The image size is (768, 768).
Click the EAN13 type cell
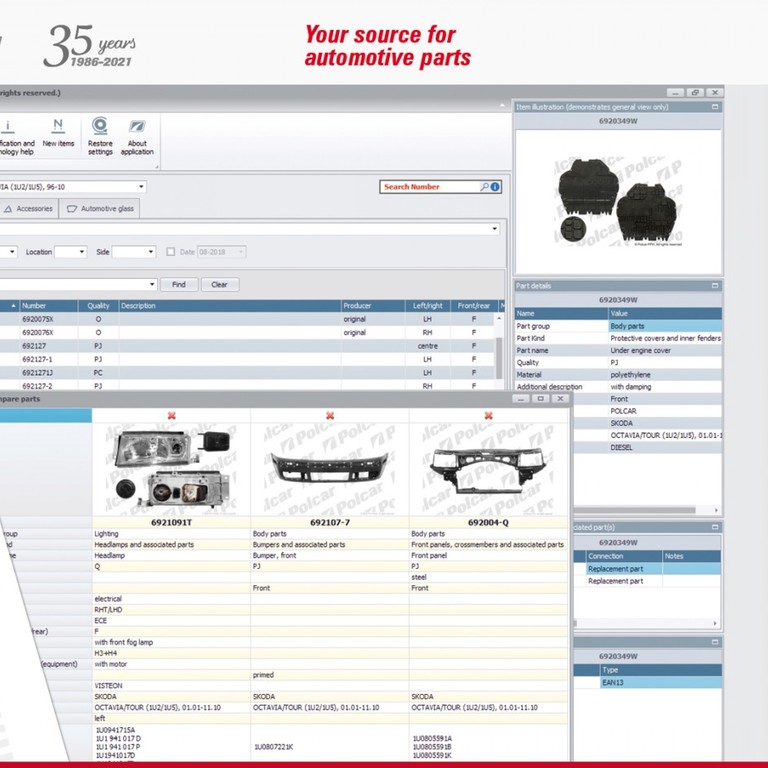click(660, 682)
